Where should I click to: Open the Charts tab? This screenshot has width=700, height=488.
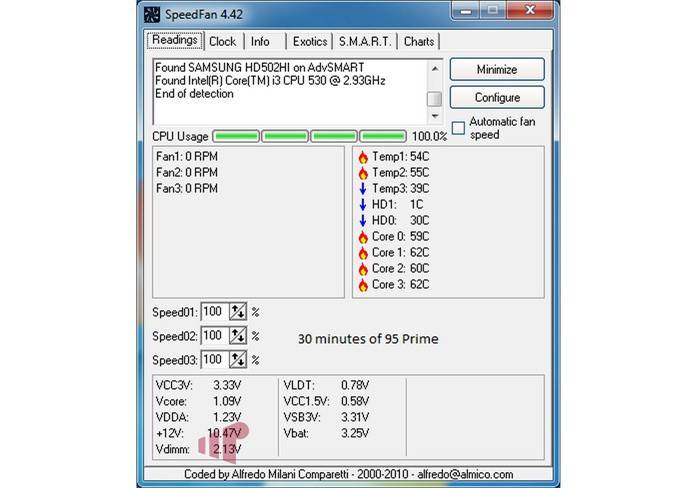click(419, 42)
